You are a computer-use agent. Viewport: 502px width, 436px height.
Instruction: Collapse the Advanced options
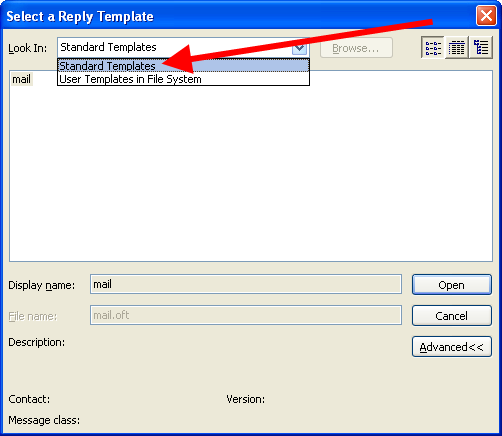[x=452, y=347]
